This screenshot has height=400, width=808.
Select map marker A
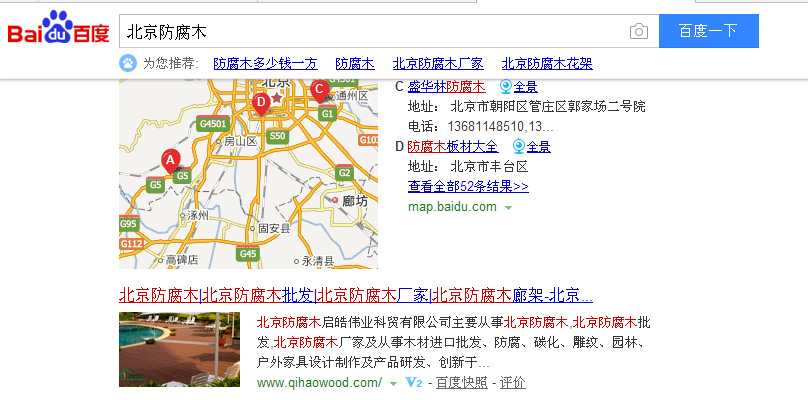pyautogui.click(x=171, y=161)
